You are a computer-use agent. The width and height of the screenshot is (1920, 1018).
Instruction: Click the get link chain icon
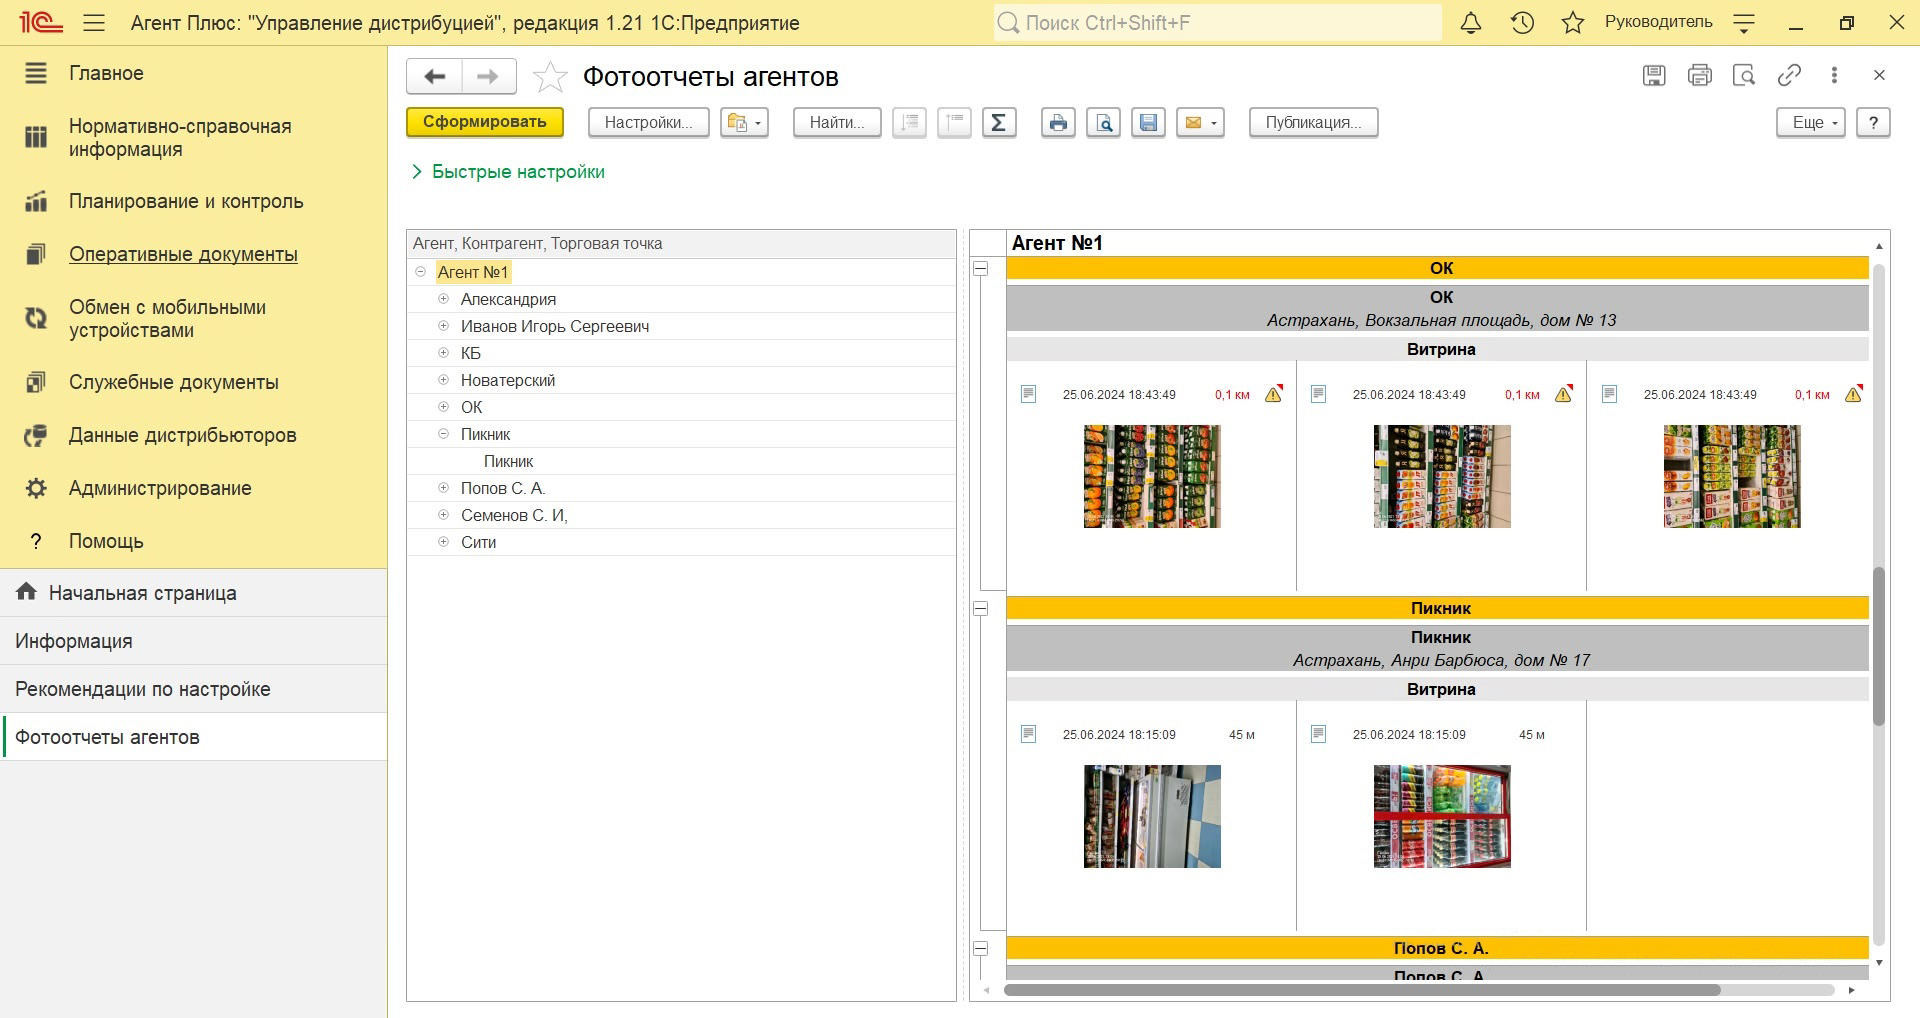coord(1789,75)
